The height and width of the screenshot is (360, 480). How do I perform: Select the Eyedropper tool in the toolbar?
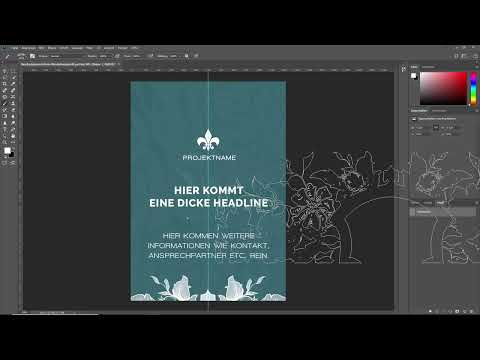pos(13,84)
